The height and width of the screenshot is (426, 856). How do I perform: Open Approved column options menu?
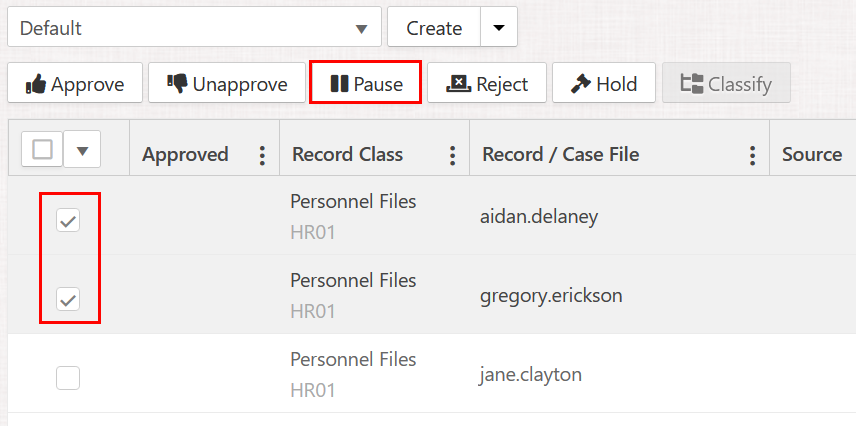coord(262,155)
